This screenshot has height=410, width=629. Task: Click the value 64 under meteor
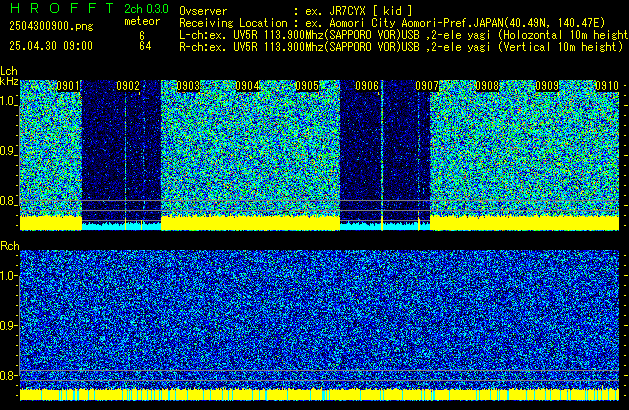tap(145, 46)
